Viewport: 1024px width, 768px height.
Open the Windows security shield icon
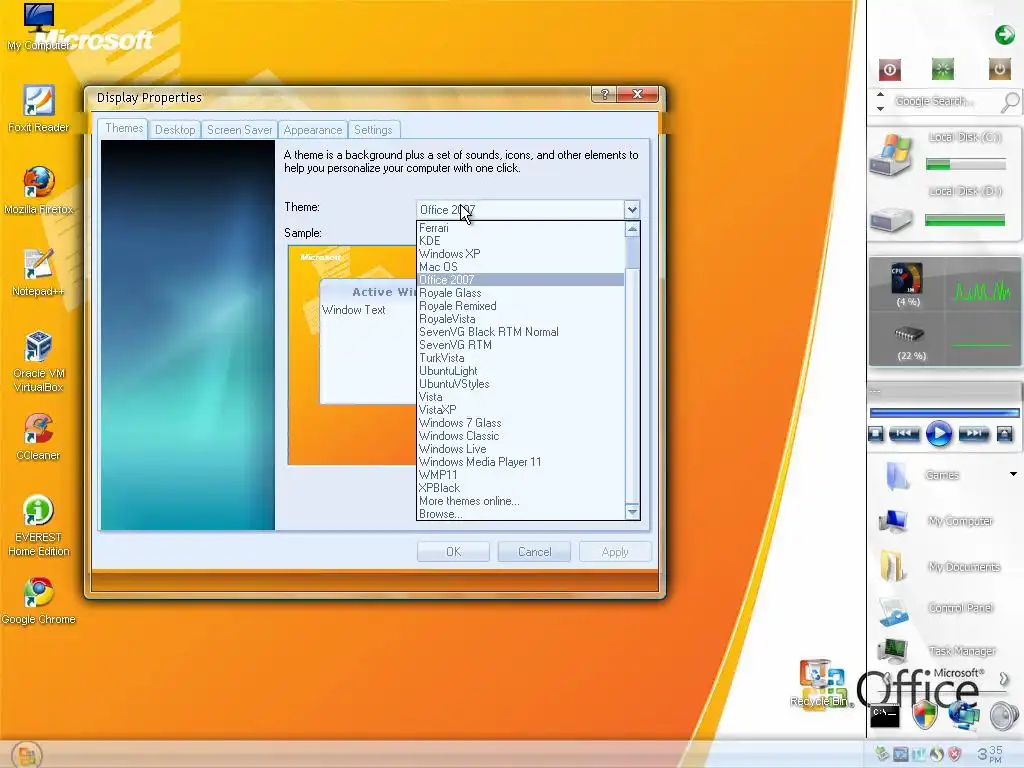pyautogui.click(x=924, y=715)
